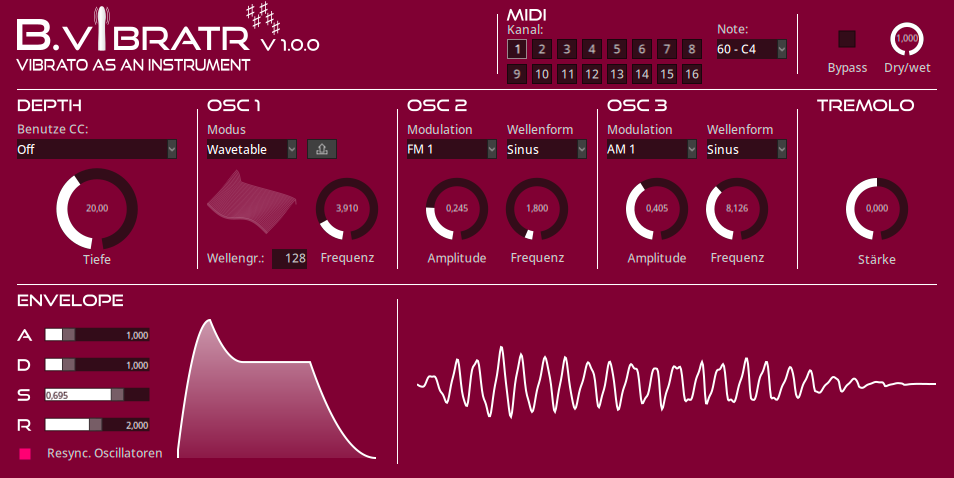Click the OSC 1 Frequenz dial
The image size is (954, 478).
click(x=347, y=209)
